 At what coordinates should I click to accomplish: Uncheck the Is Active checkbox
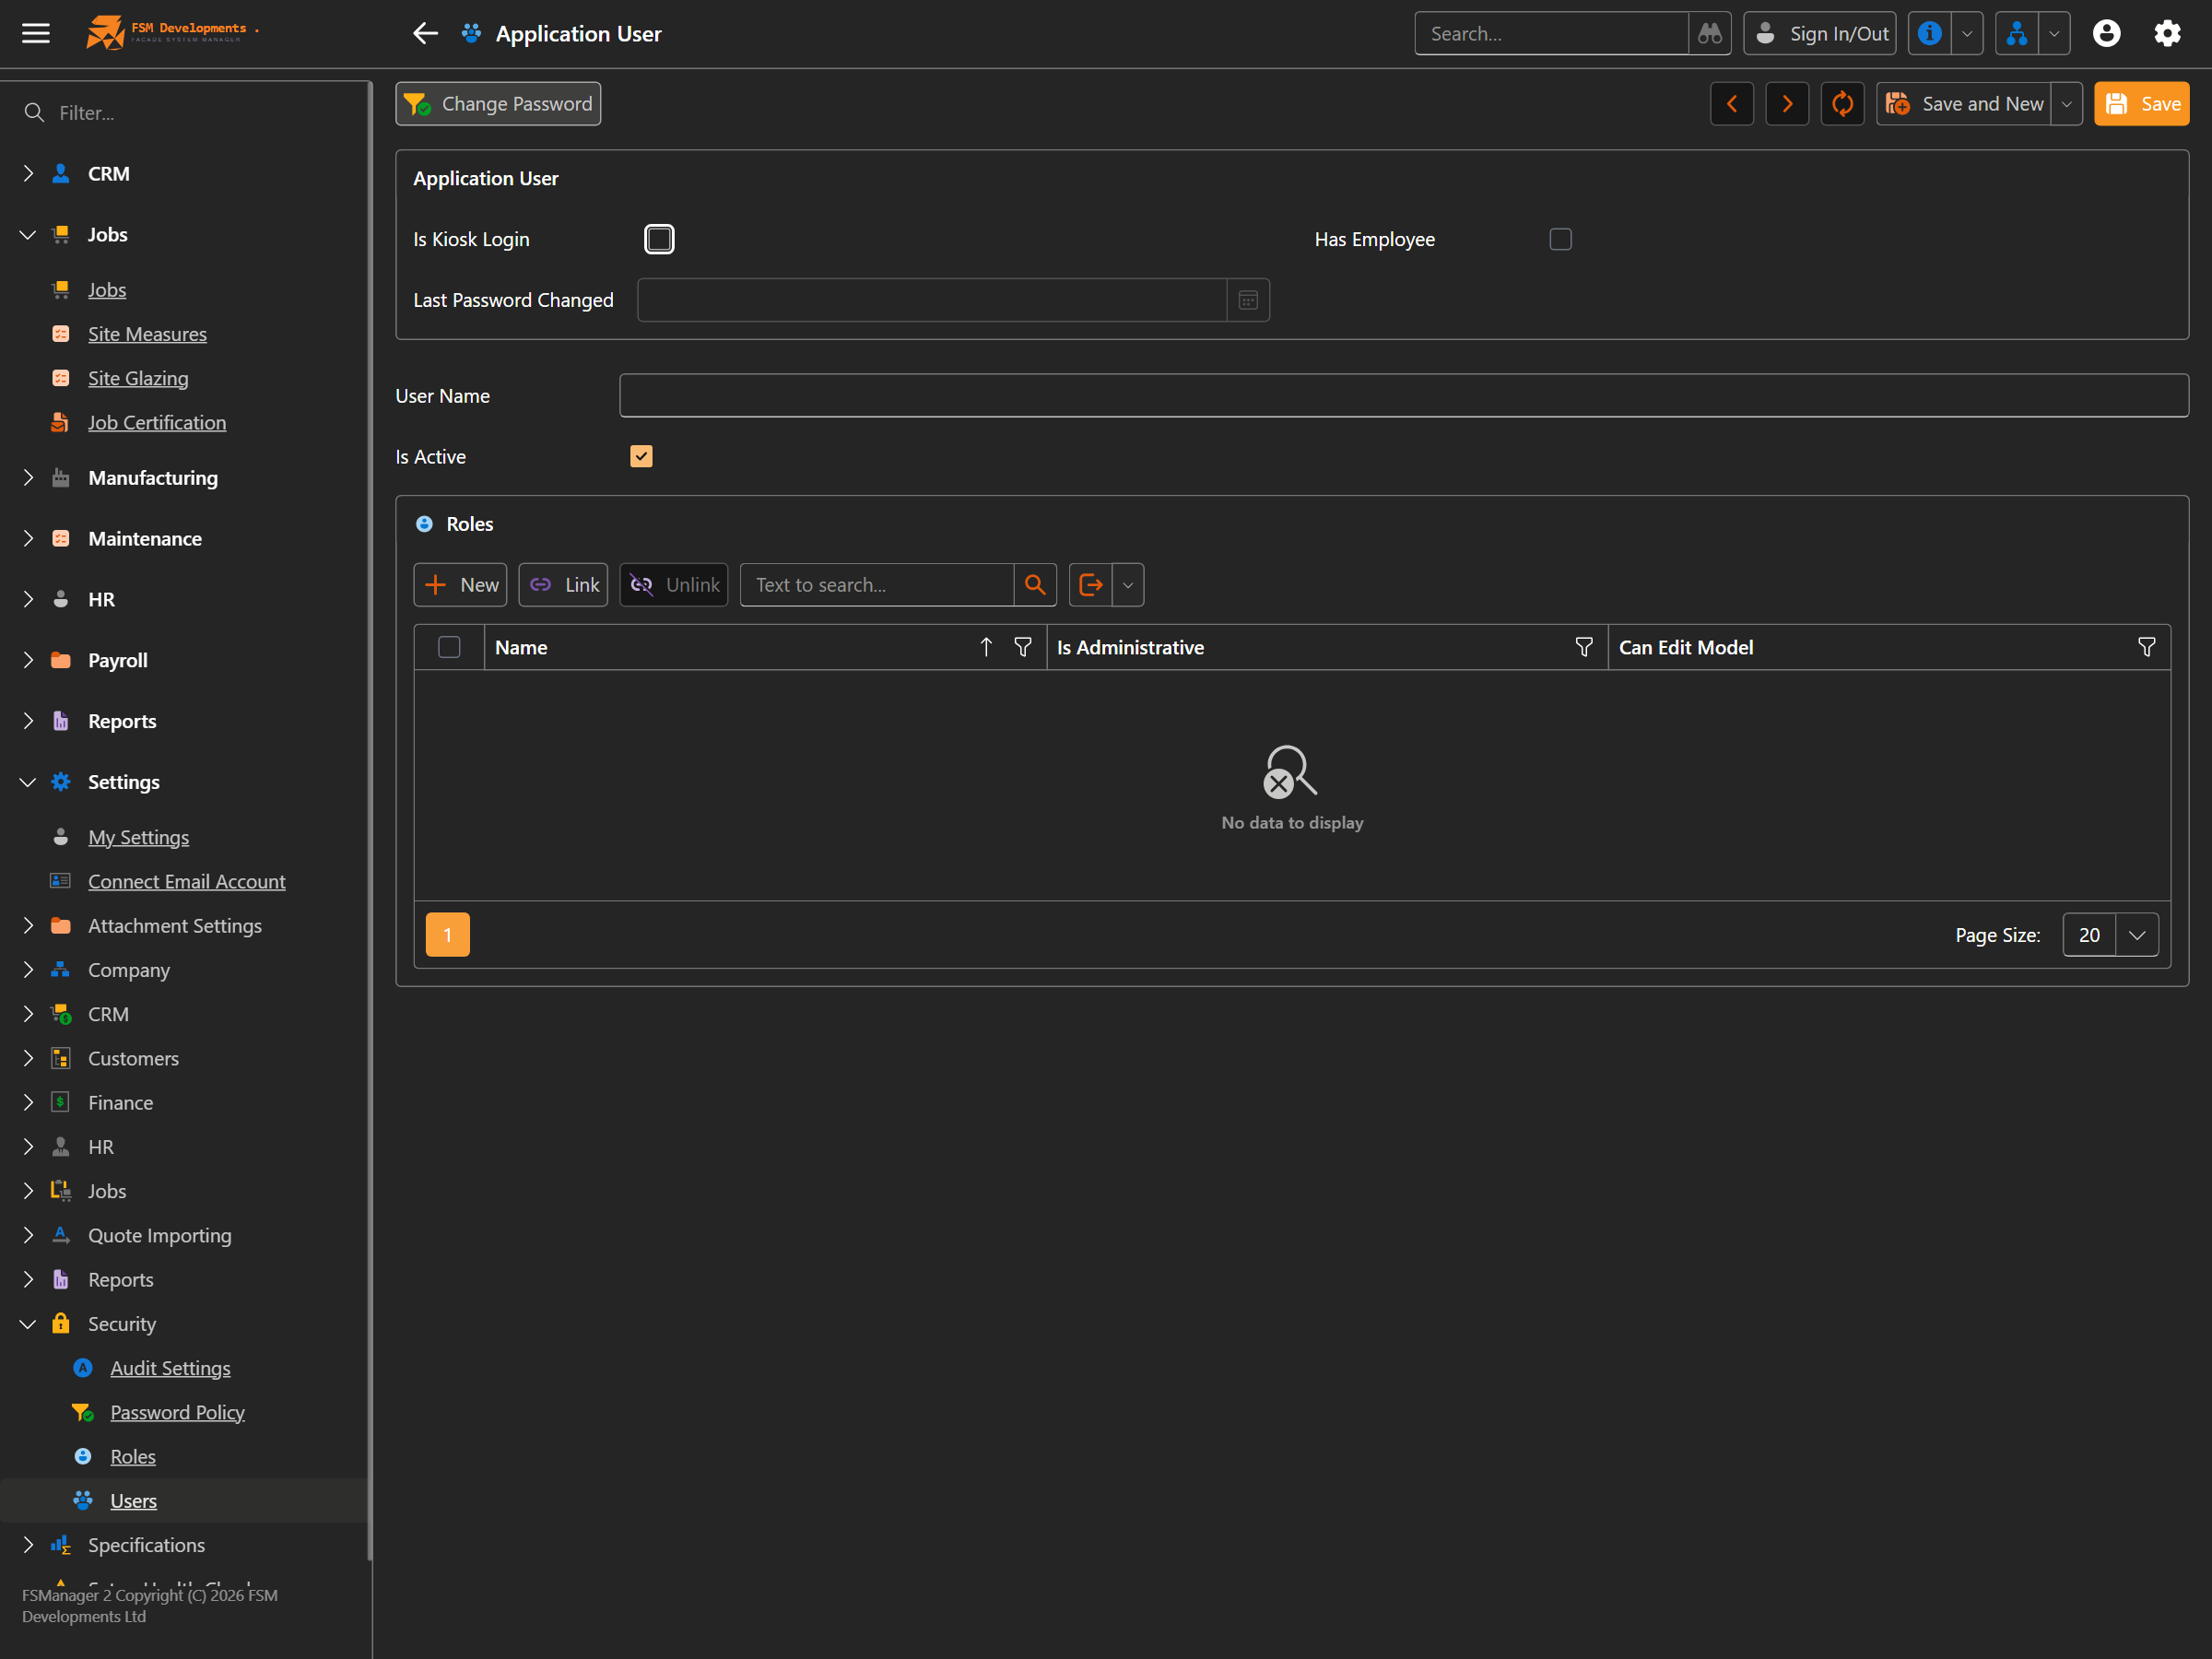(641, 456)
